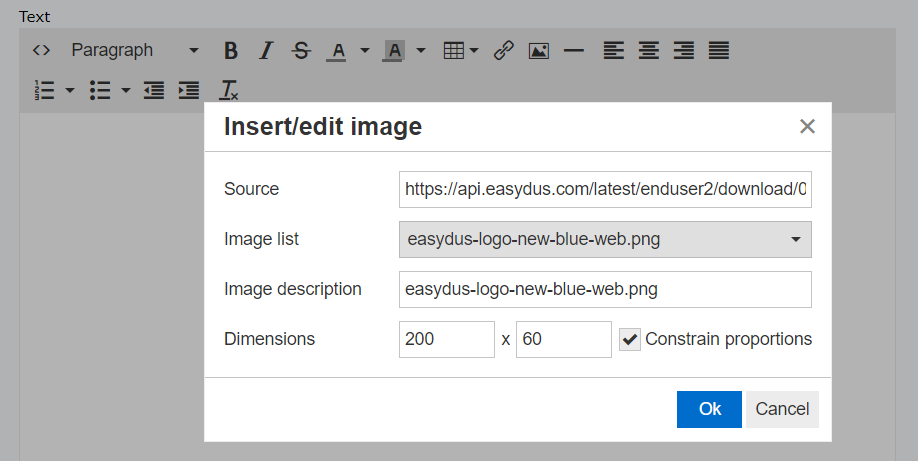The width and height of the screenshot is (918, 461).
Task: Toggle strikethrough text
Action: [x=302, y=51]
